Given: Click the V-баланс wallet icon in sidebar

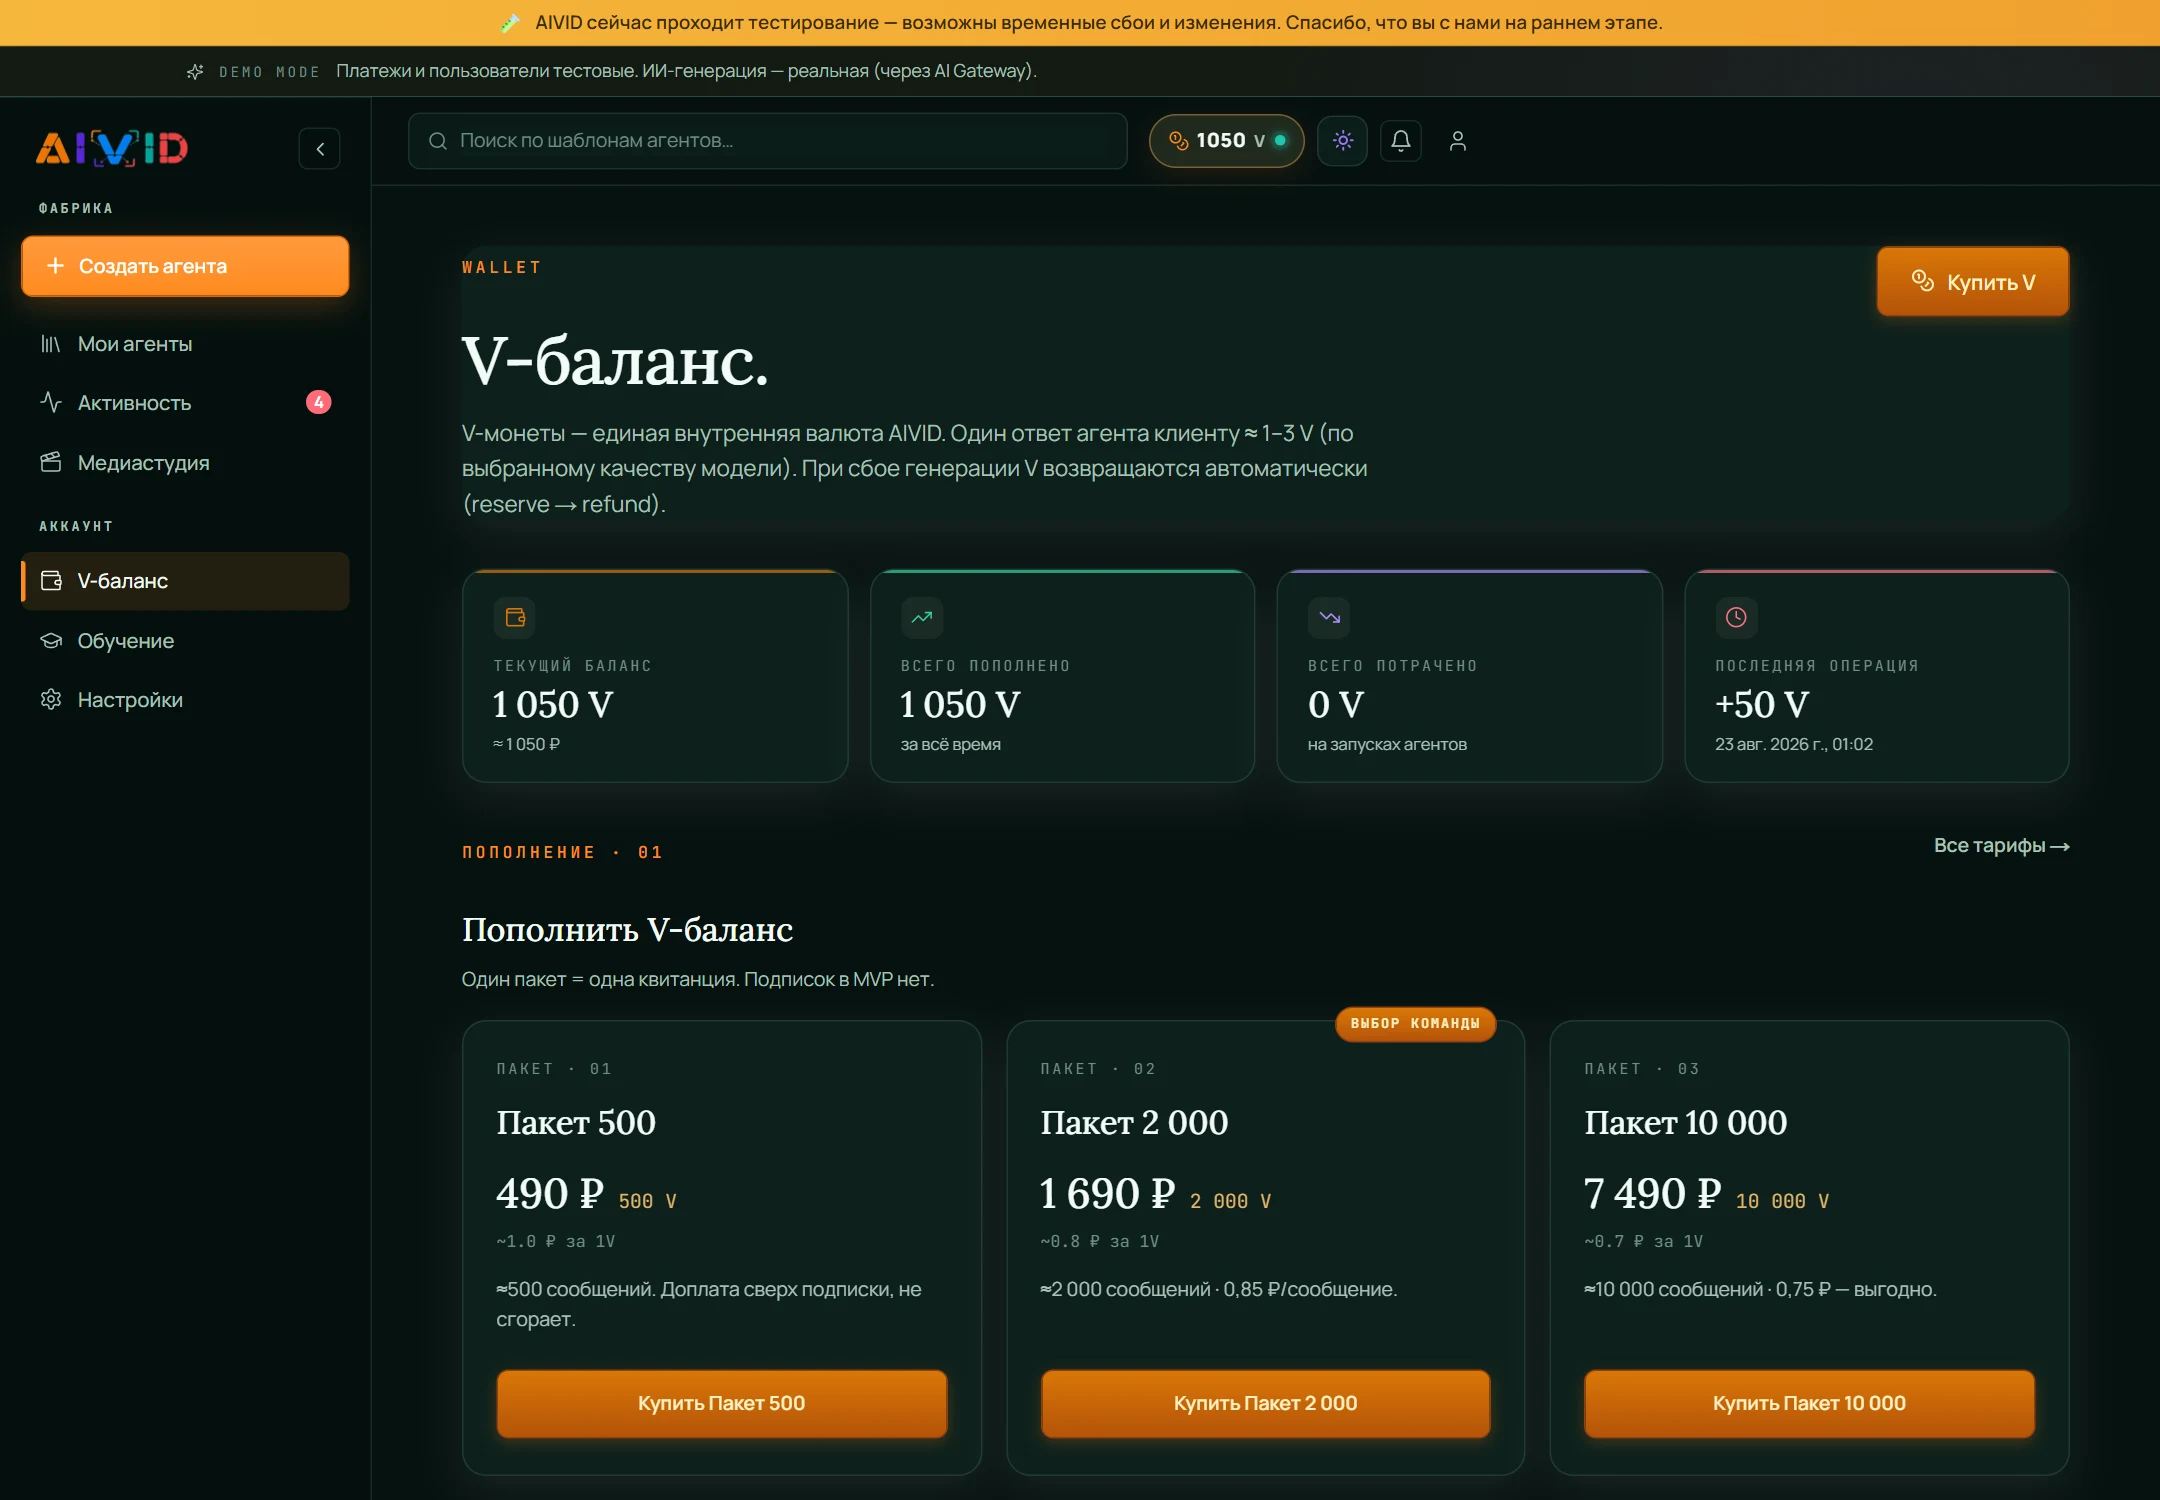Looking at the screenshot, I should coord(51,581).
